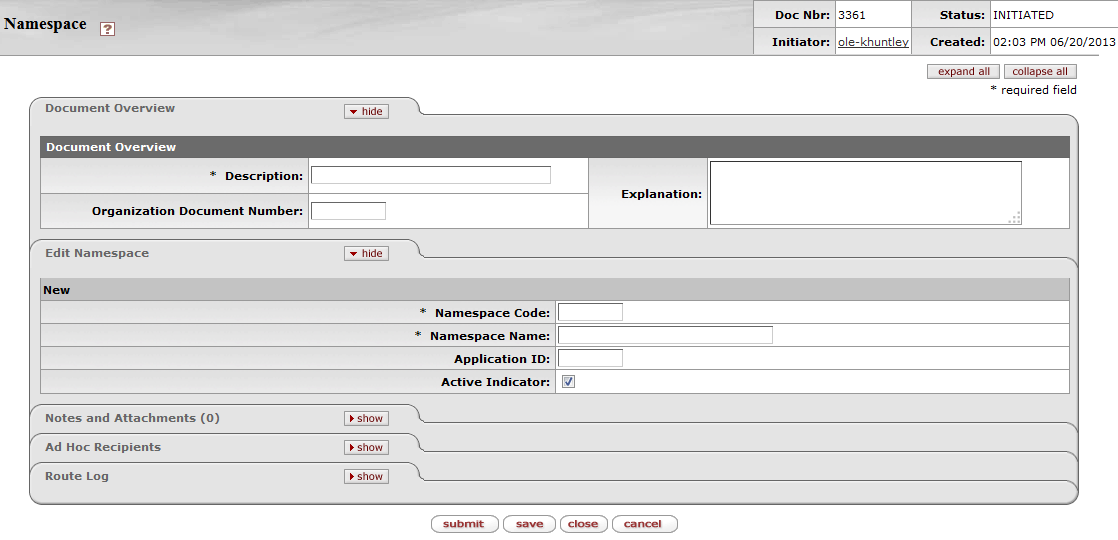Click the collapse all button
Screen dimensions: 1118x540
coord(1040,71)
